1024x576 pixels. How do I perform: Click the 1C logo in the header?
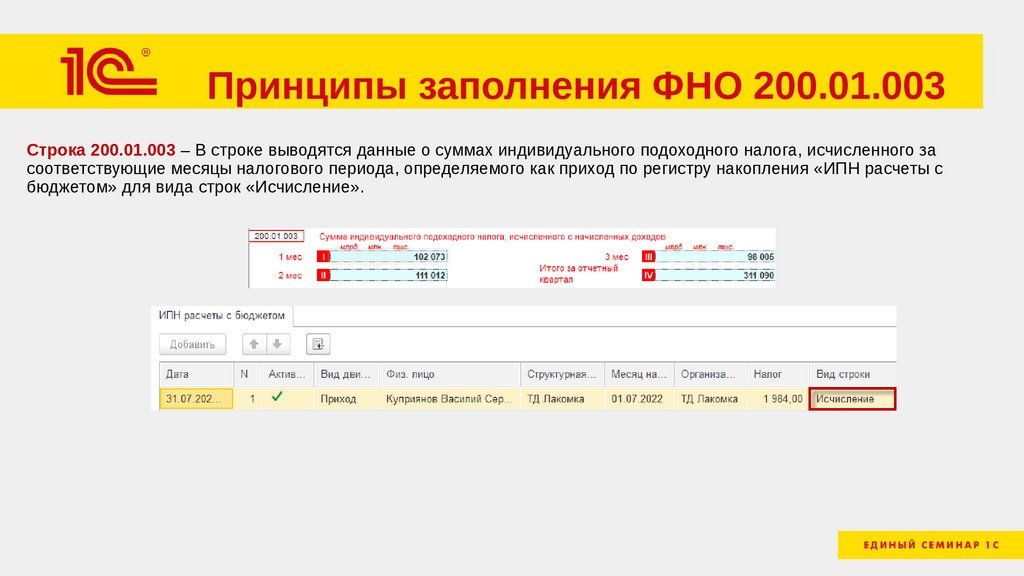[x=108, y=71]
